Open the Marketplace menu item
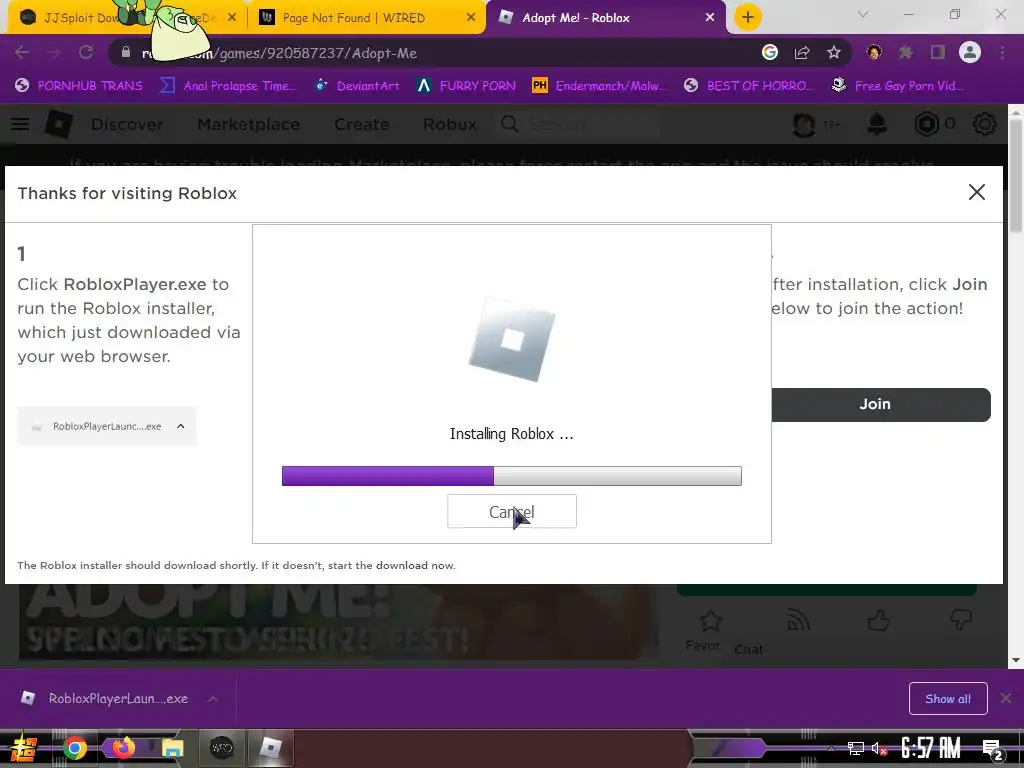Image resolution: width=1024 pixels, height=768 pixels. click(x=249, y=124)
